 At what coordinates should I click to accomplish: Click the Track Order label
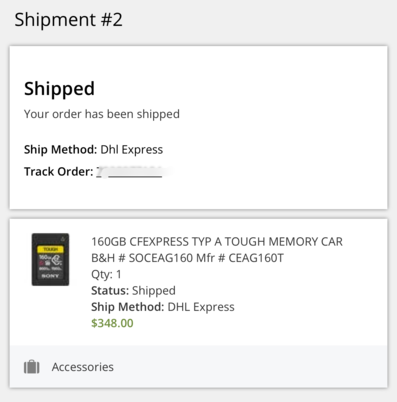(59, 172)
